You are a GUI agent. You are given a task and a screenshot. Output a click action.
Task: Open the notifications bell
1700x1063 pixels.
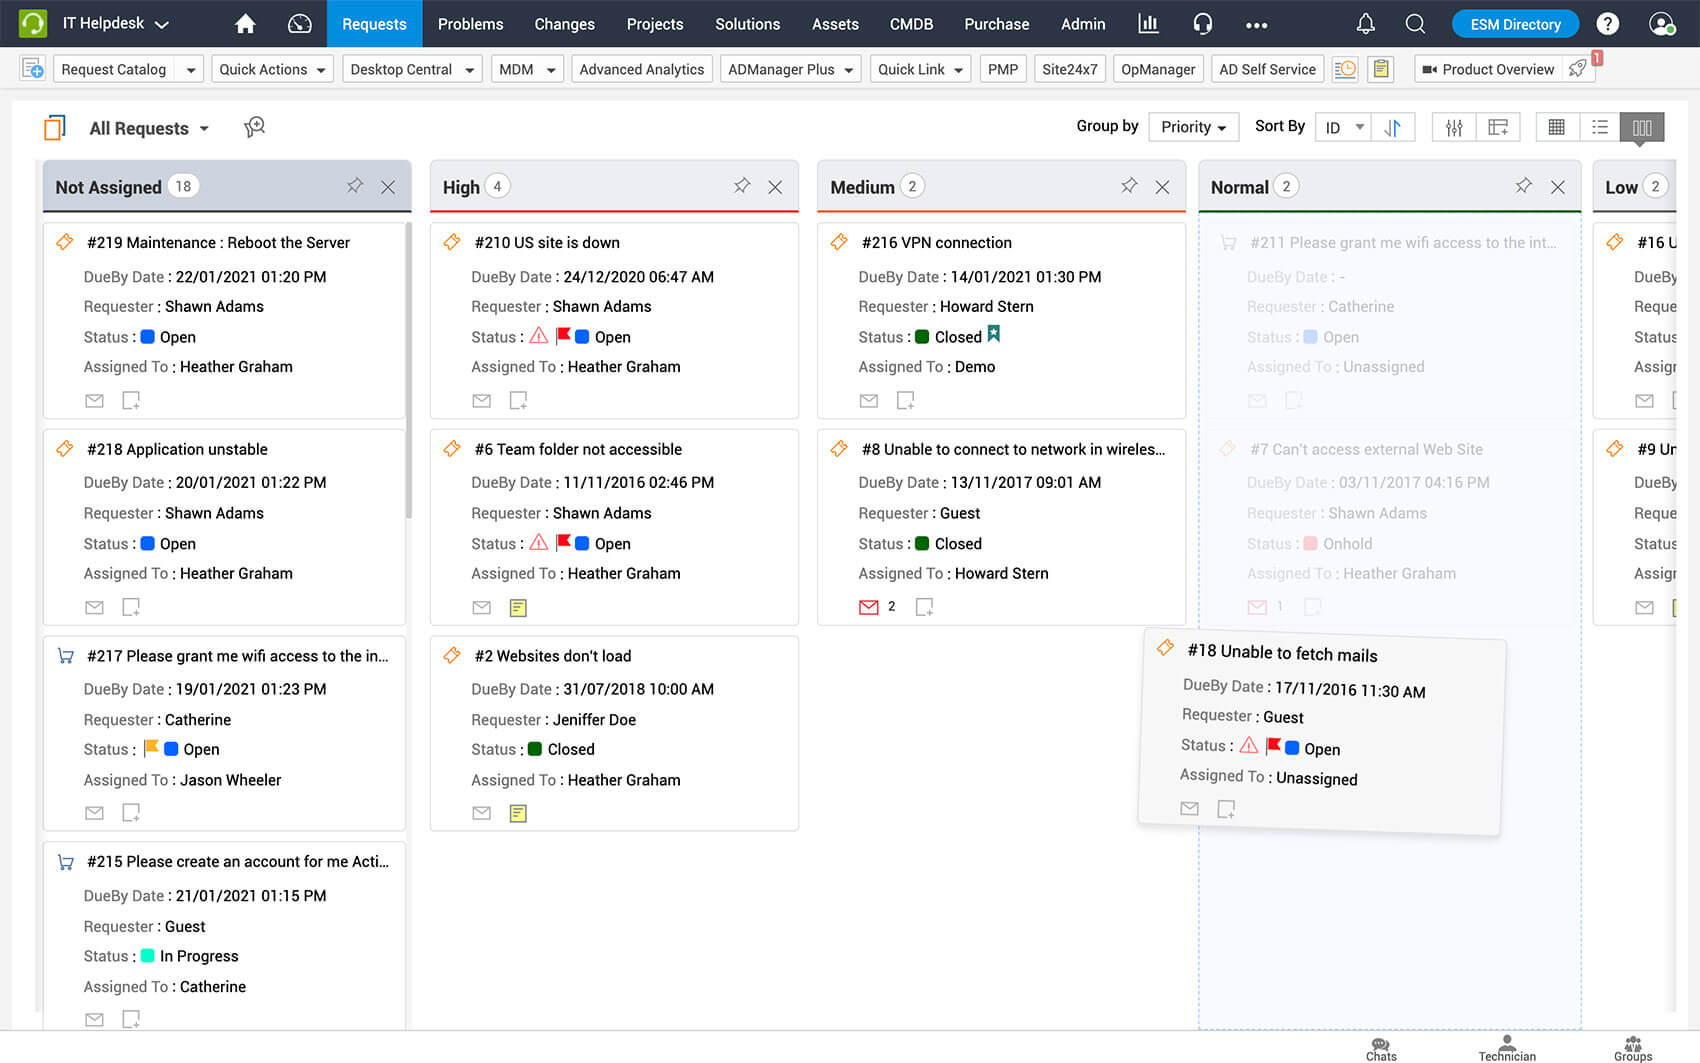[x=1365, y=24]
